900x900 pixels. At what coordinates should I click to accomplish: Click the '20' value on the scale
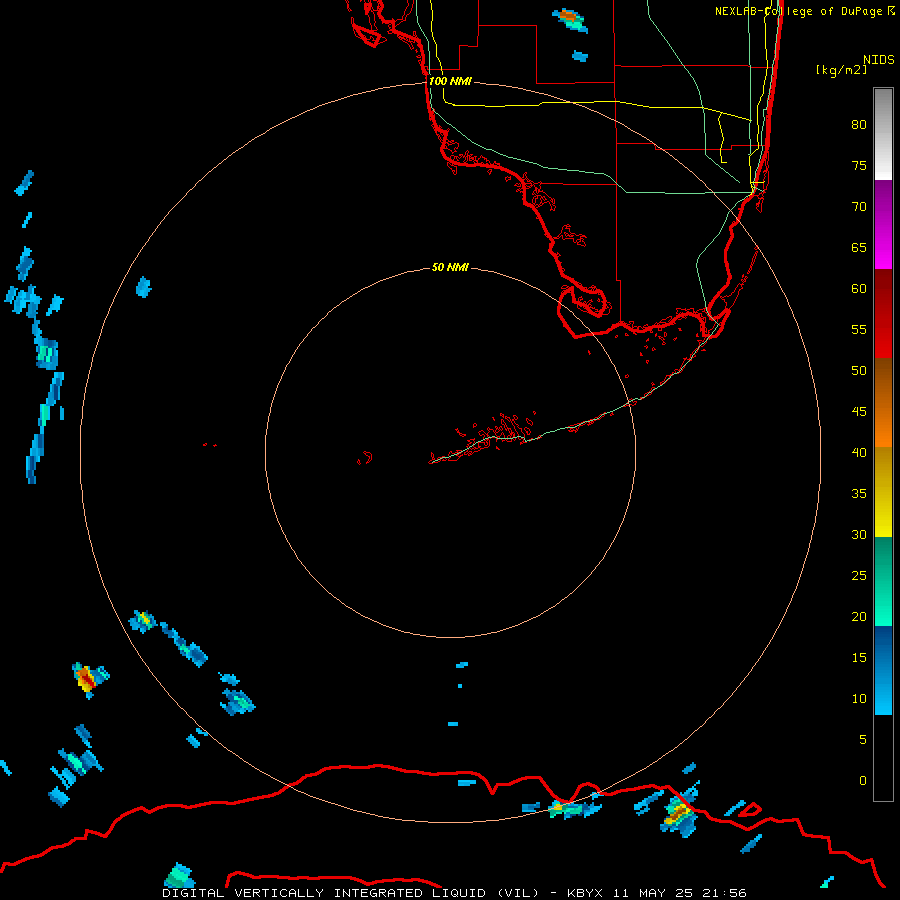pos(859,616)
